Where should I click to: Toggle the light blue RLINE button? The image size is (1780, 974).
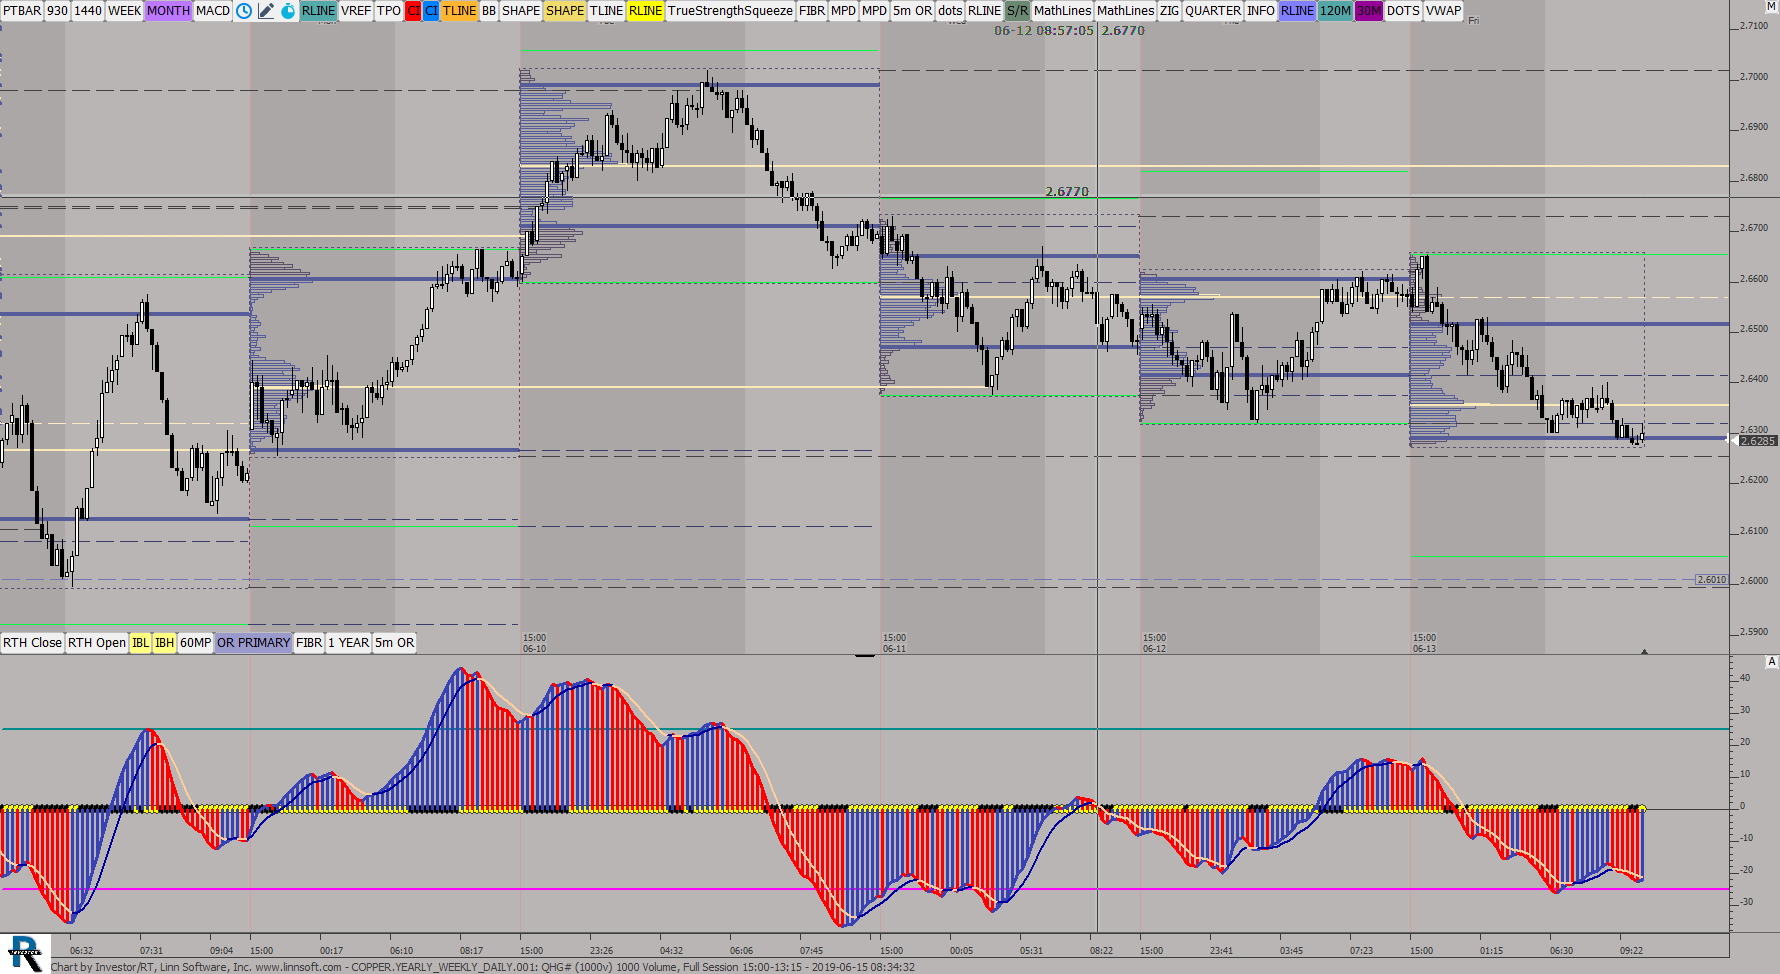[1298, 11]
